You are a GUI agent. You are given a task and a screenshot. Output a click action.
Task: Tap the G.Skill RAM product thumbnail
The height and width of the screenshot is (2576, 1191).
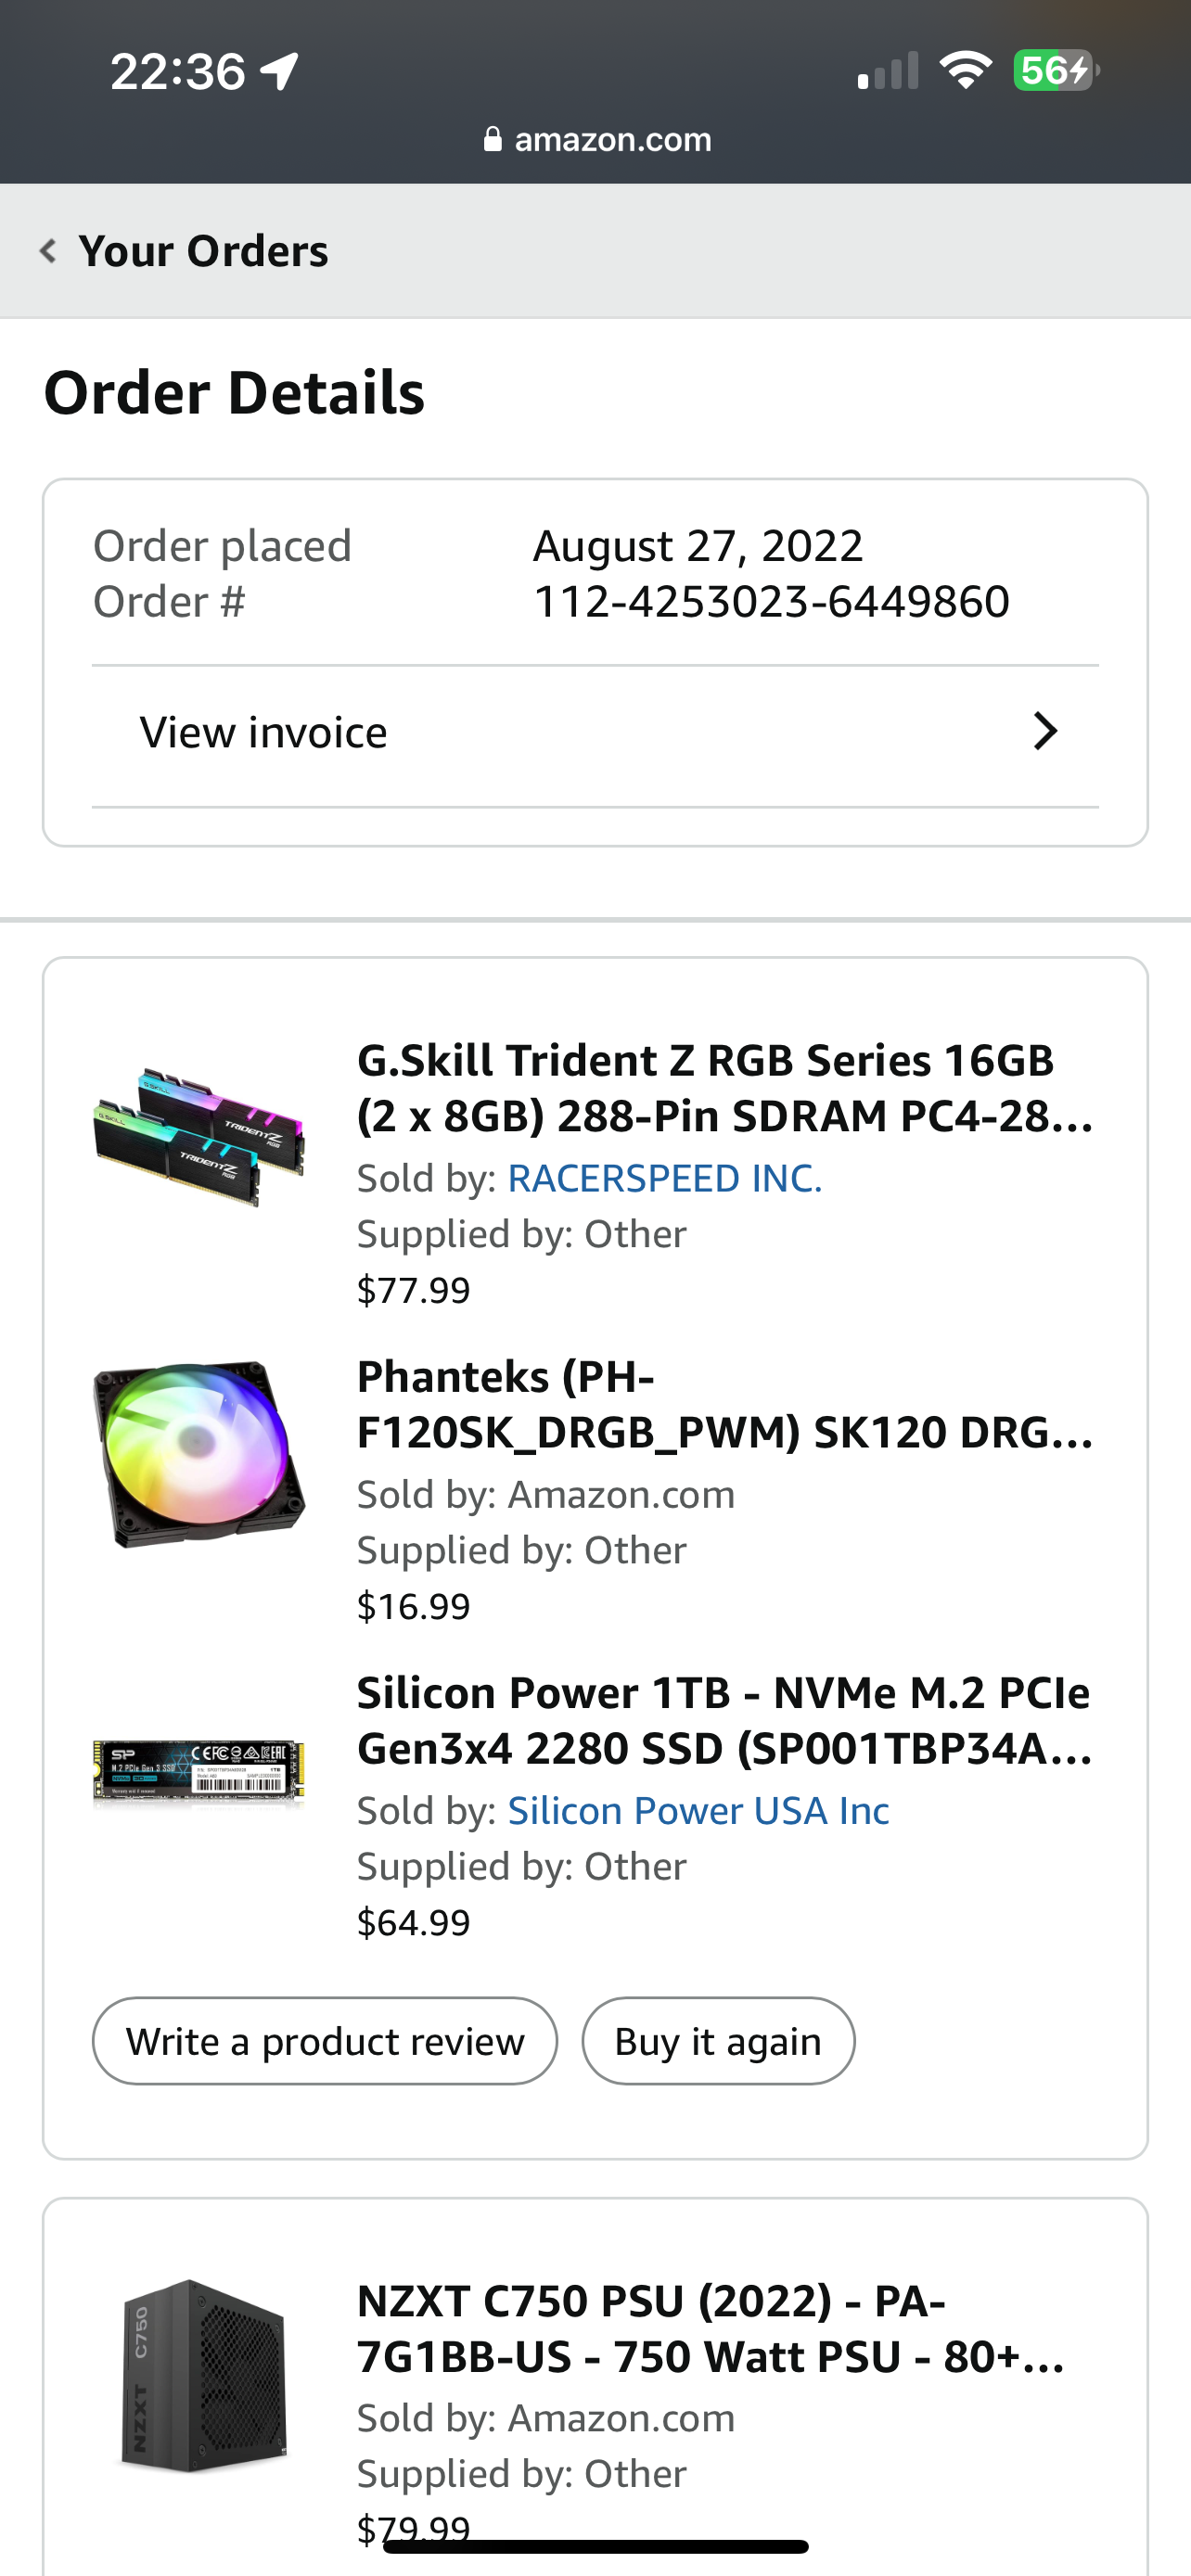199,1136
